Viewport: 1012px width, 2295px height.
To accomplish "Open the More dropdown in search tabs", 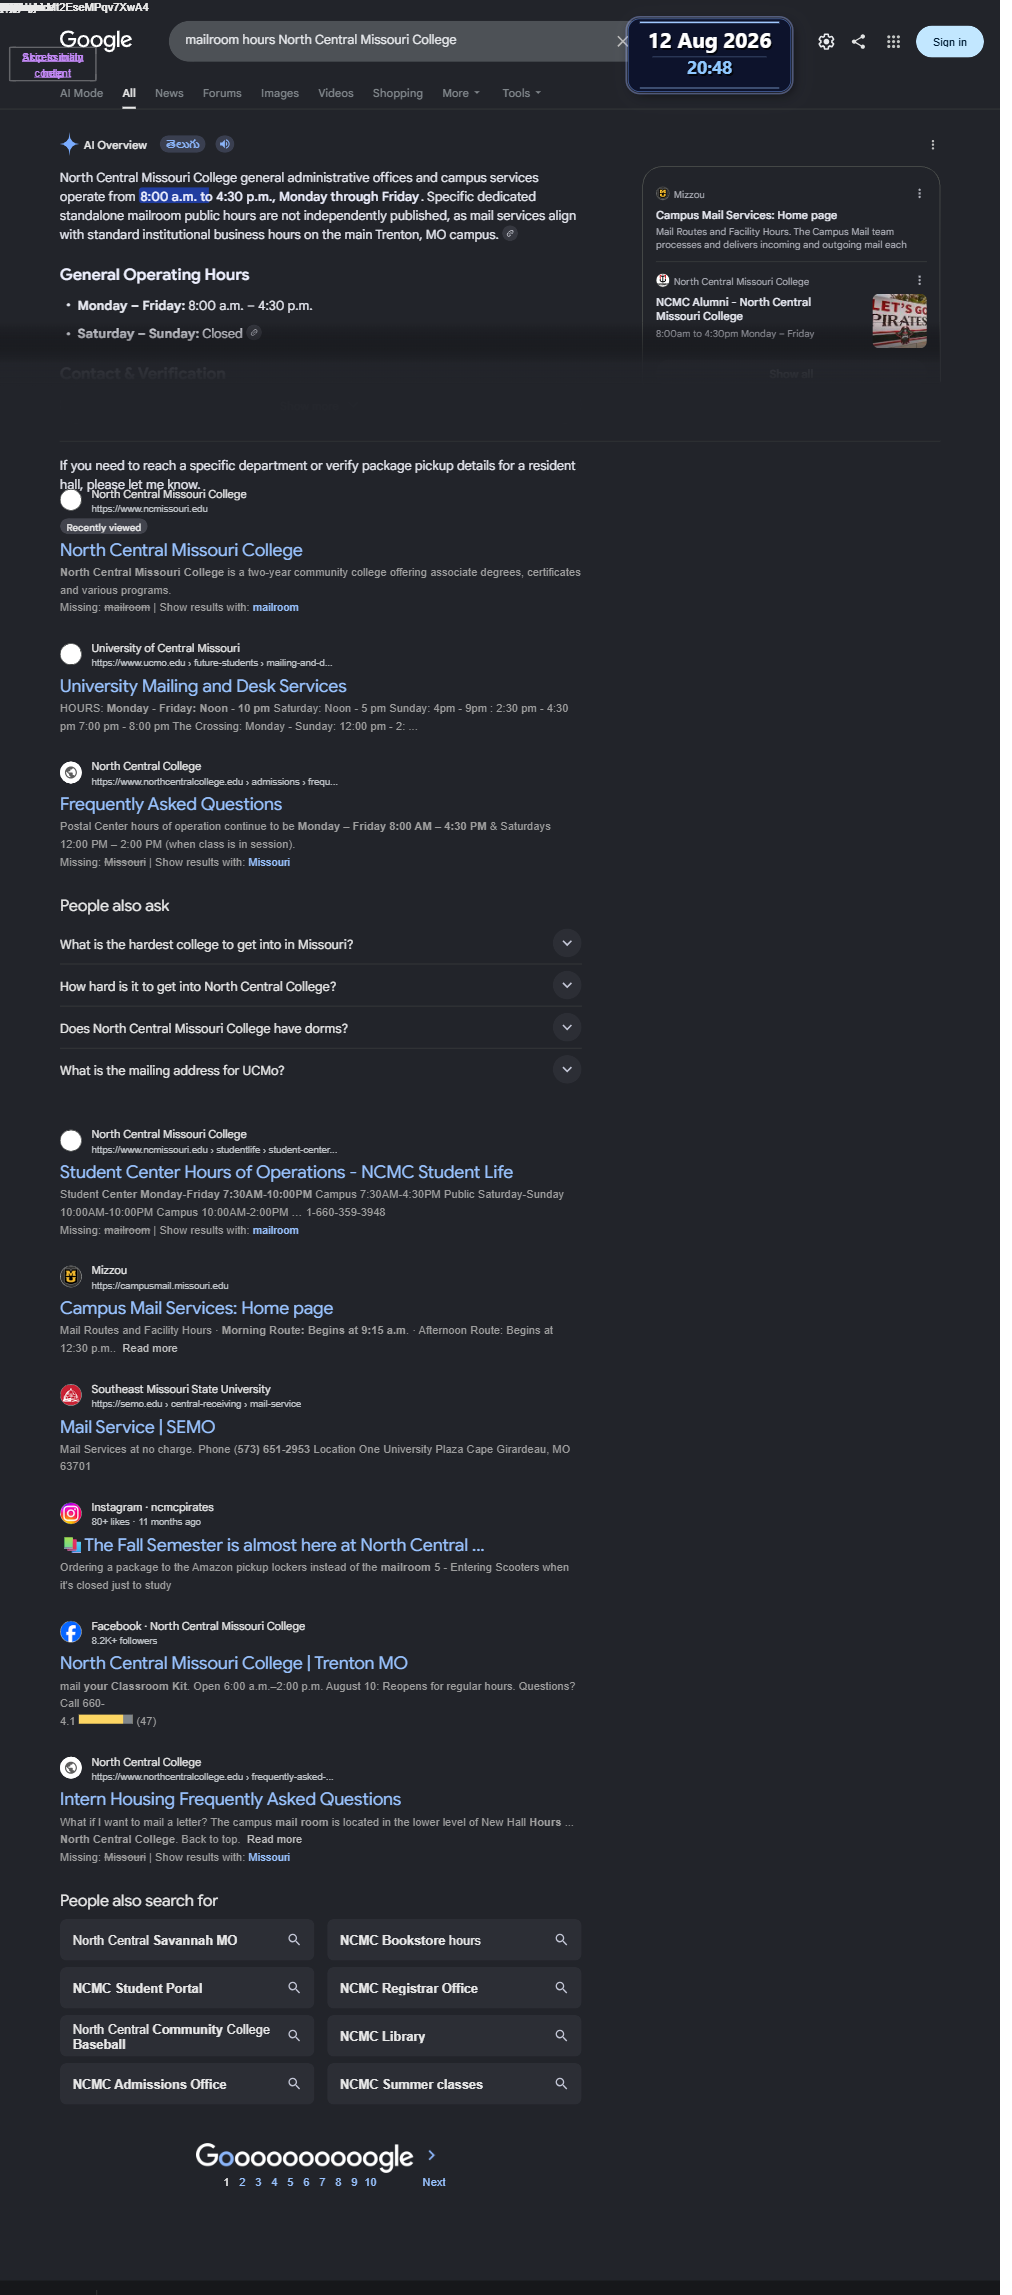I will [461, 93].
